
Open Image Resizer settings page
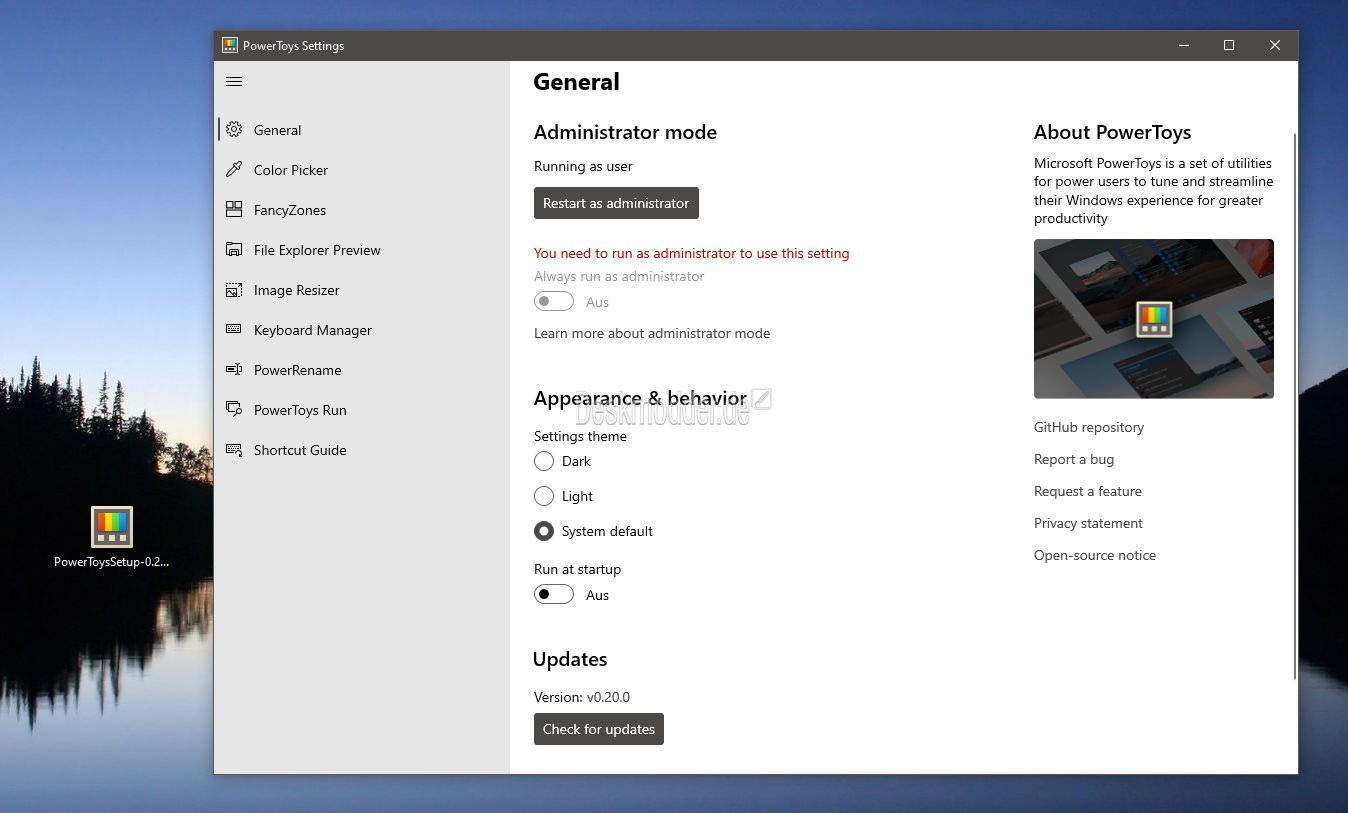[x=362, y=290]
